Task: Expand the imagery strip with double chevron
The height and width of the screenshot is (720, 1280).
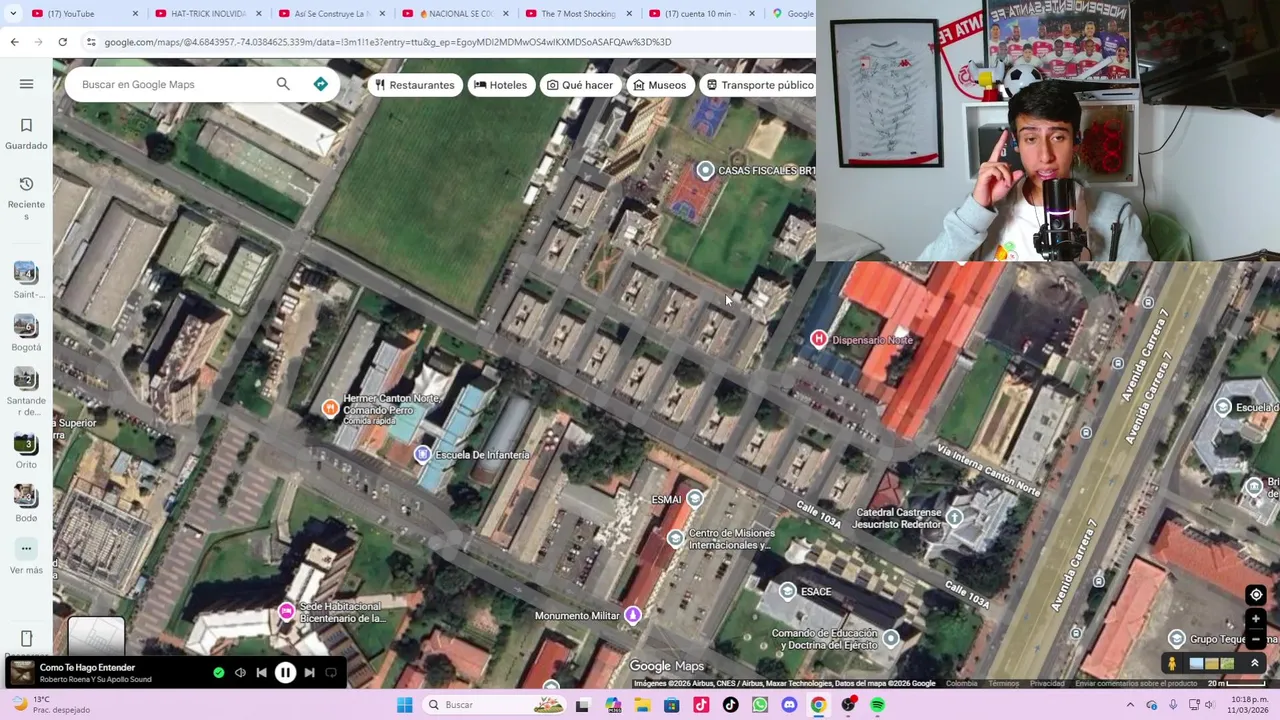Action: coord(1255,663)
